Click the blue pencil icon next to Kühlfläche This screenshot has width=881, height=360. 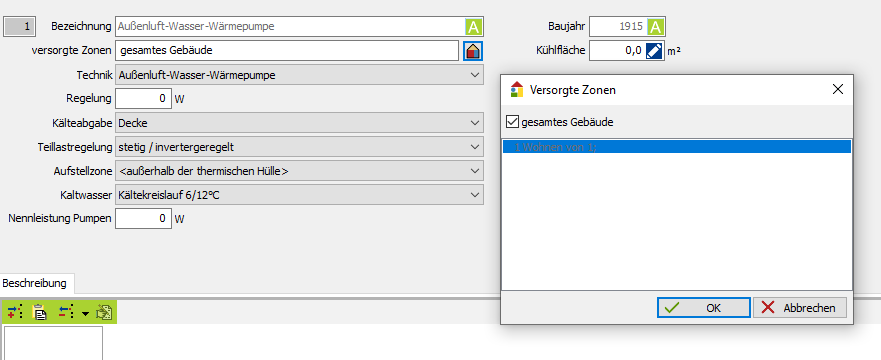[654, 51]
